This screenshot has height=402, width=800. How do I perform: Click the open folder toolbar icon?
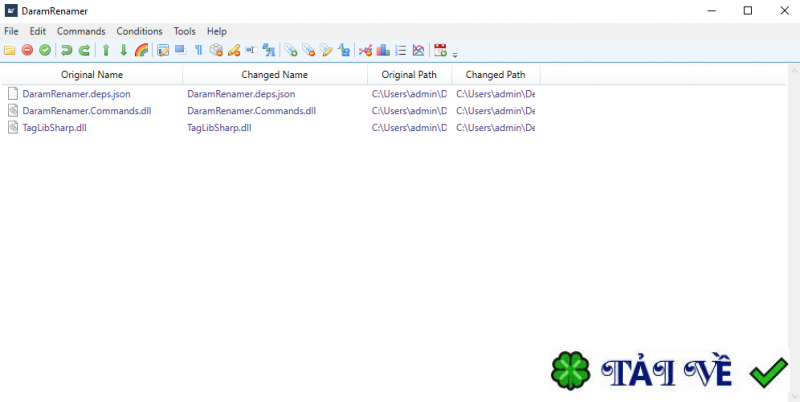point(10,50)
